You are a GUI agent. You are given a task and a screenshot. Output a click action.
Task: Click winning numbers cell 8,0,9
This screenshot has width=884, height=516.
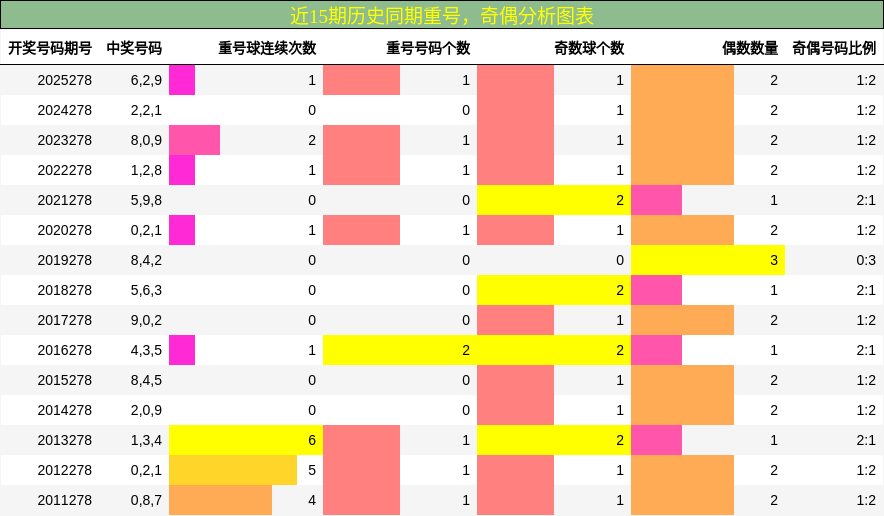tap(146, 140)
